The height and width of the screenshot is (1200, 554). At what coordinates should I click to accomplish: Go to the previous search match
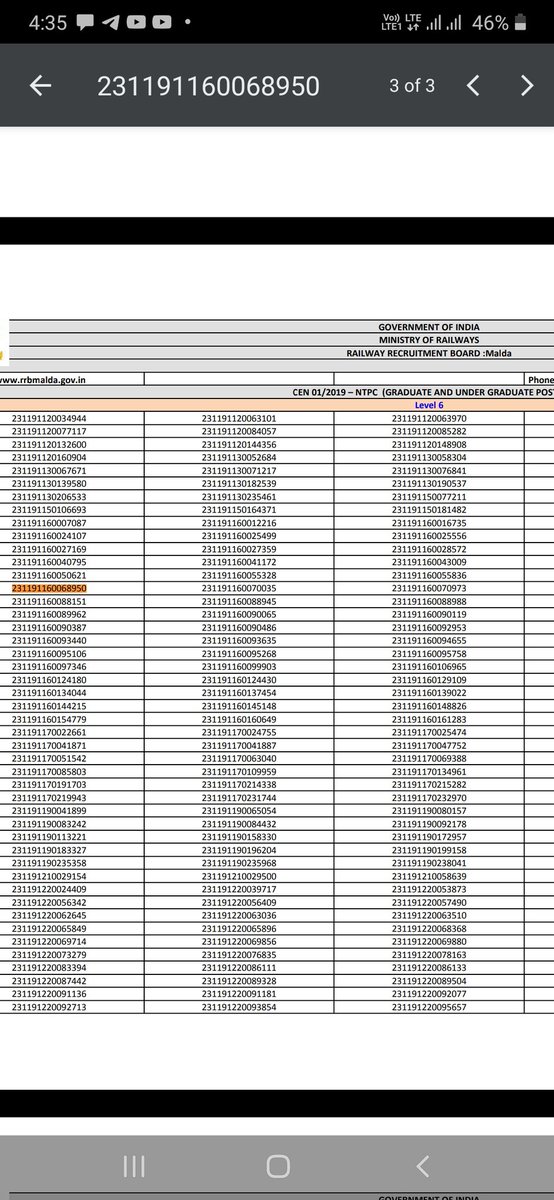point(474,86)
